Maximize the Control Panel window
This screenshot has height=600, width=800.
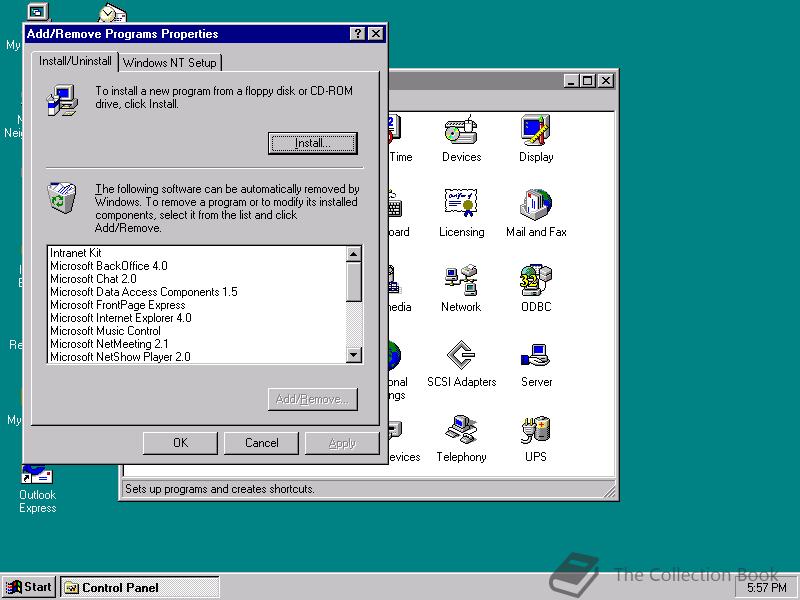[587, 81]
